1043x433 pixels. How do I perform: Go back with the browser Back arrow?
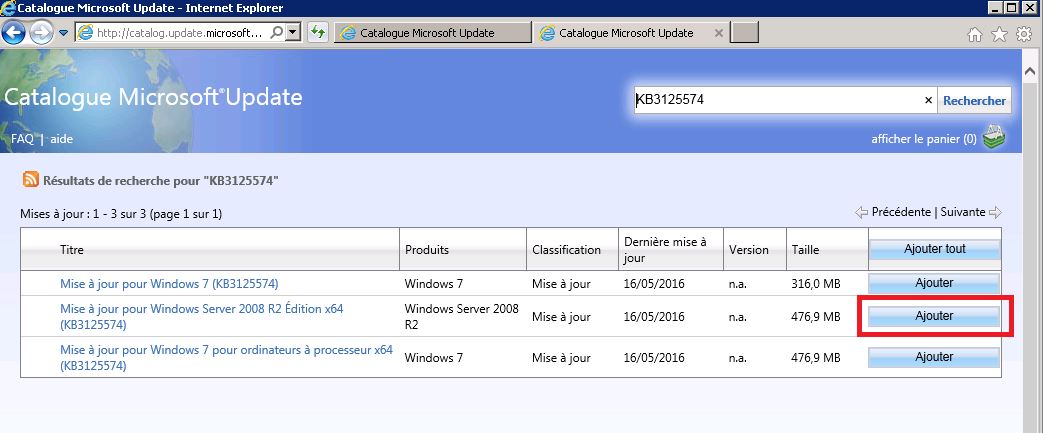pyautogui.click(x=14, y=33)
